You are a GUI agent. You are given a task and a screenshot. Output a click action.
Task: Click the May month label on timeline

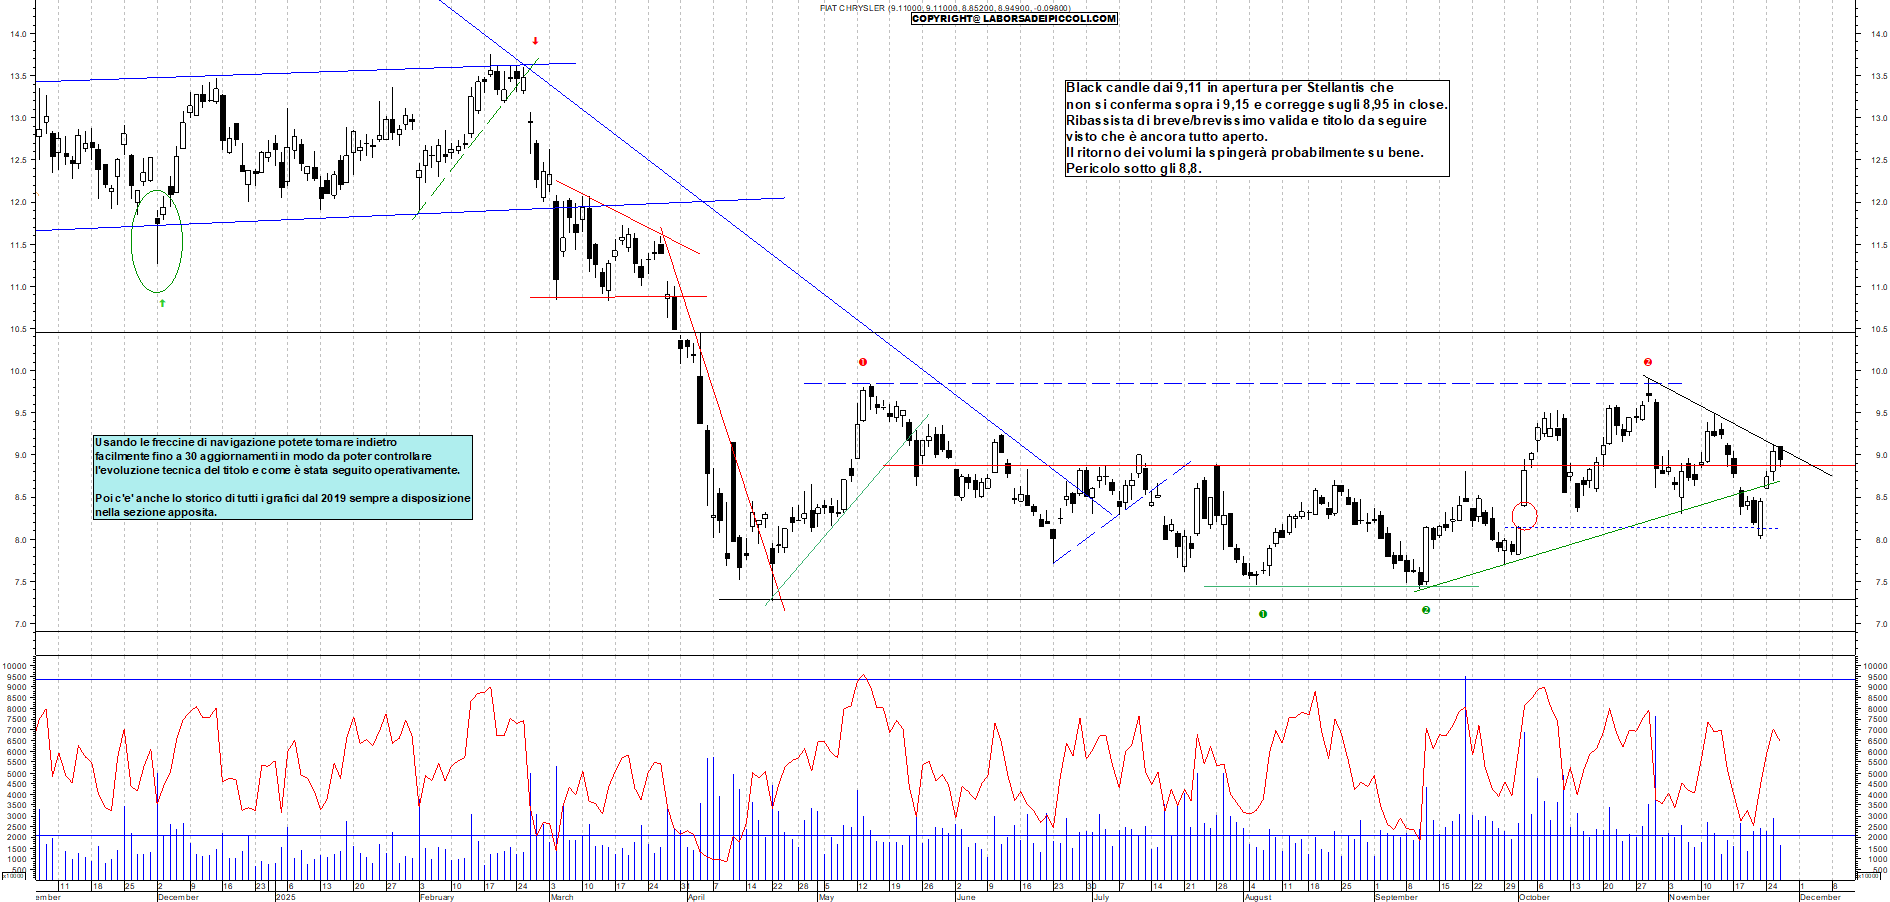click(x=824, y=897)
